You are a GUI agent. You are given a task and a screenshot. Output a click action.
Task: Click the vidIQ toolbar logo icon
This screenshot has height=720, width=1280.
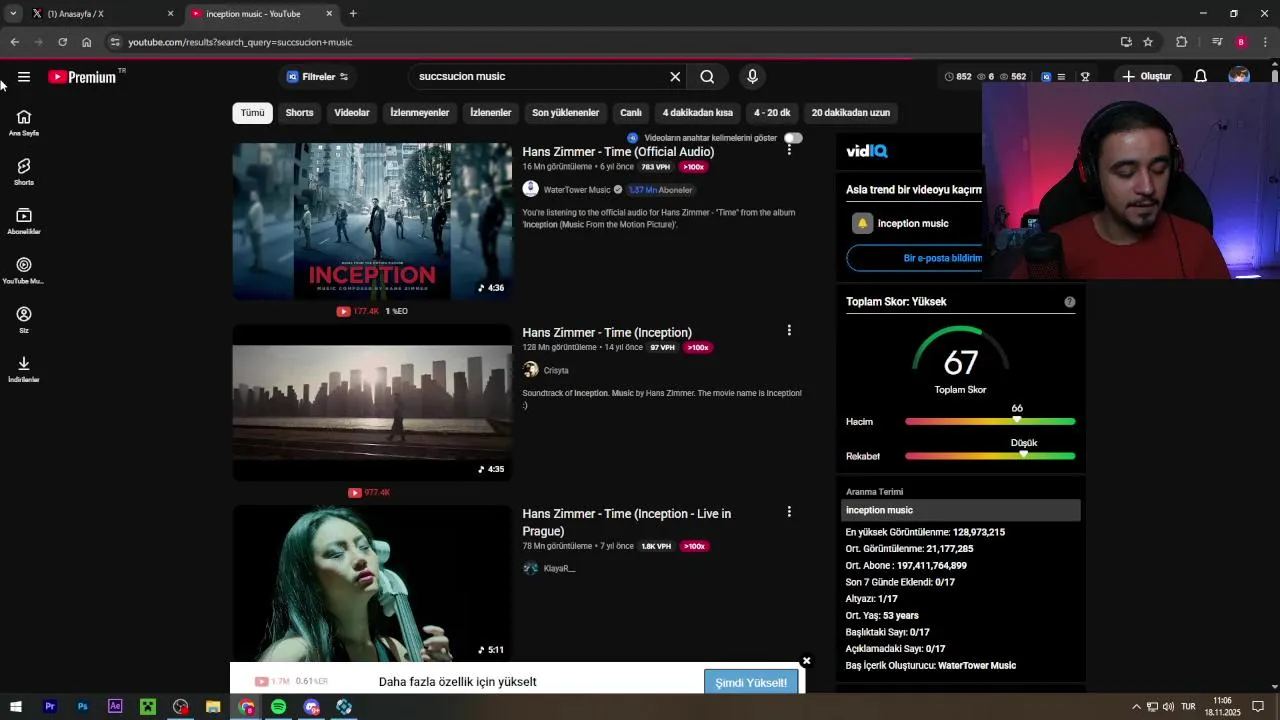coord(1046,77)
